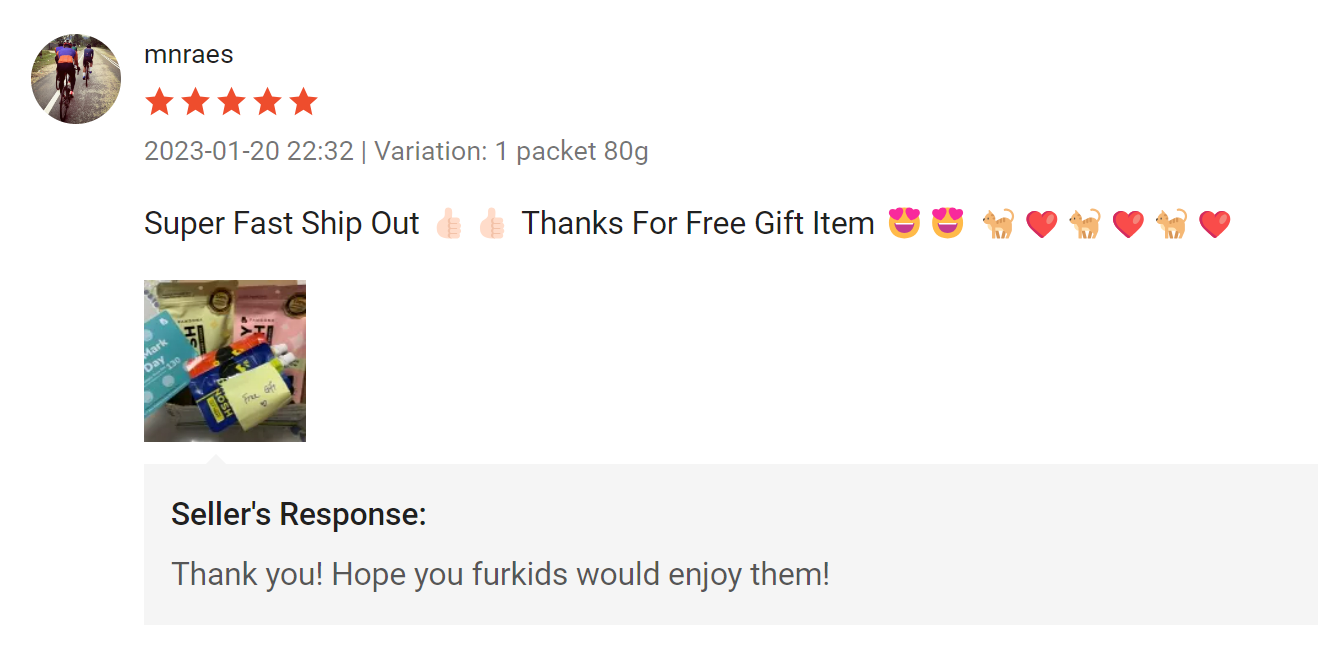The image size is (1318, 664).
Task: Click the third rating star
Action: click(x=231, y=102)
